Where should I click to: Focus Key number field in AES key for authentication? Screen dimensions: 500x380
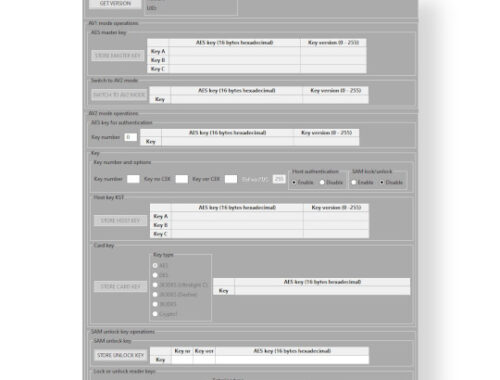click(131, 137)
